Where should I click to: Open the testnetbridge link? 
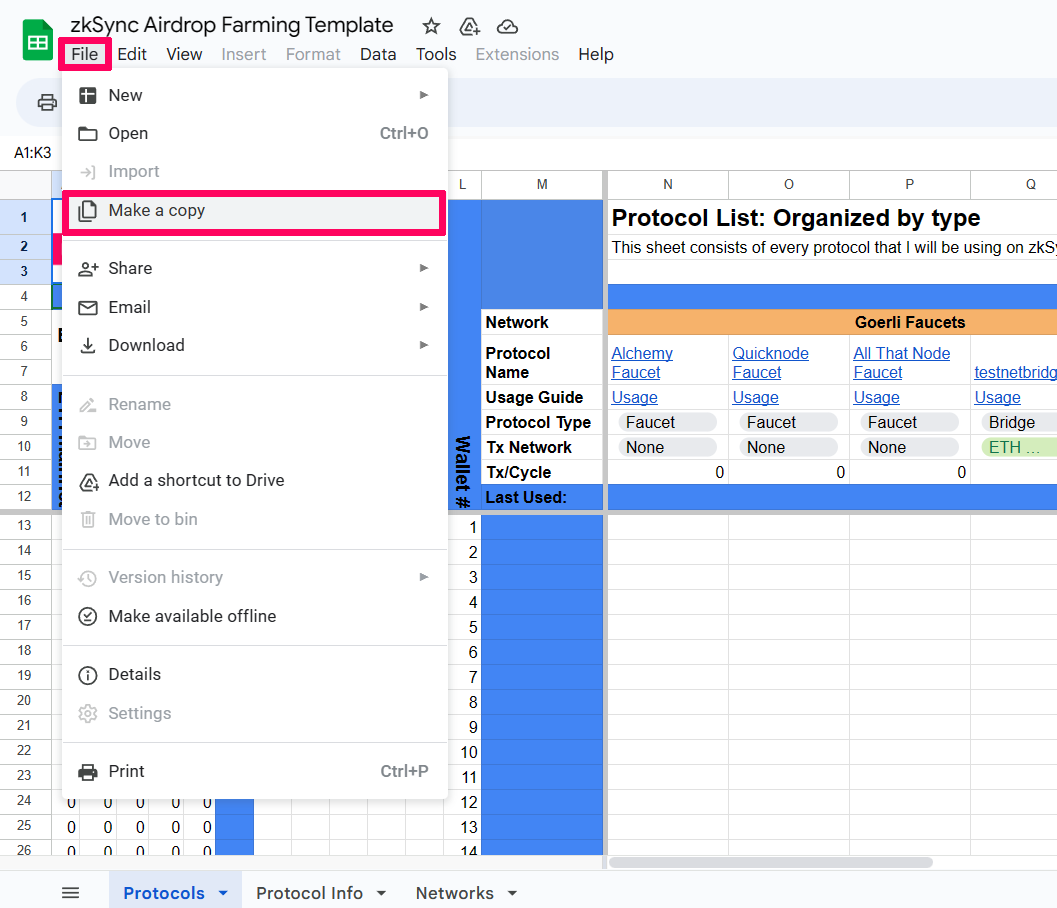1015,372
